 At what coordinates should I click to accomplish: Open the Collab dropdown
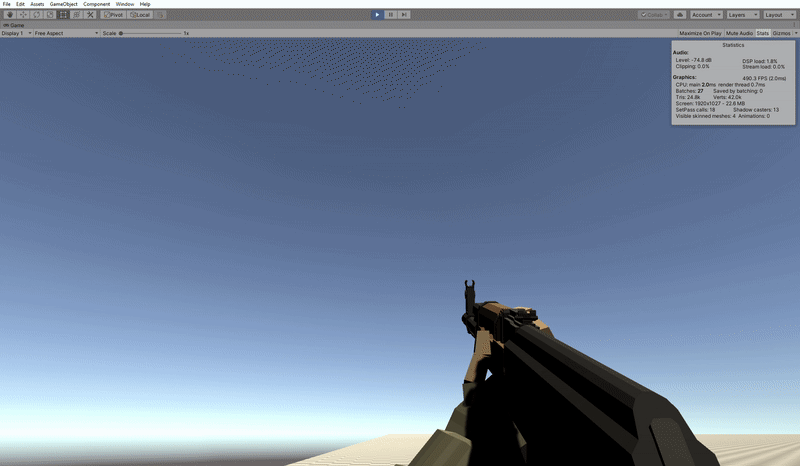(654, 15)
